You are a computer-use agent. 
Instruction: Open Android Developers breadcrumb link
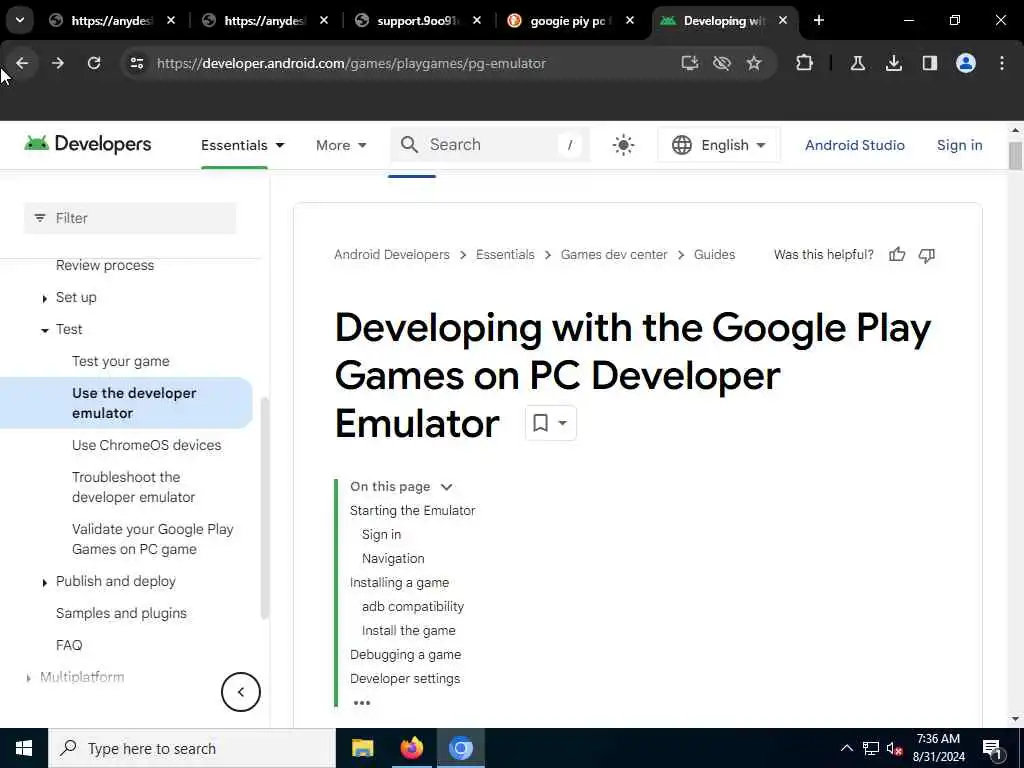pyautogui.click(x=392, y=255)
